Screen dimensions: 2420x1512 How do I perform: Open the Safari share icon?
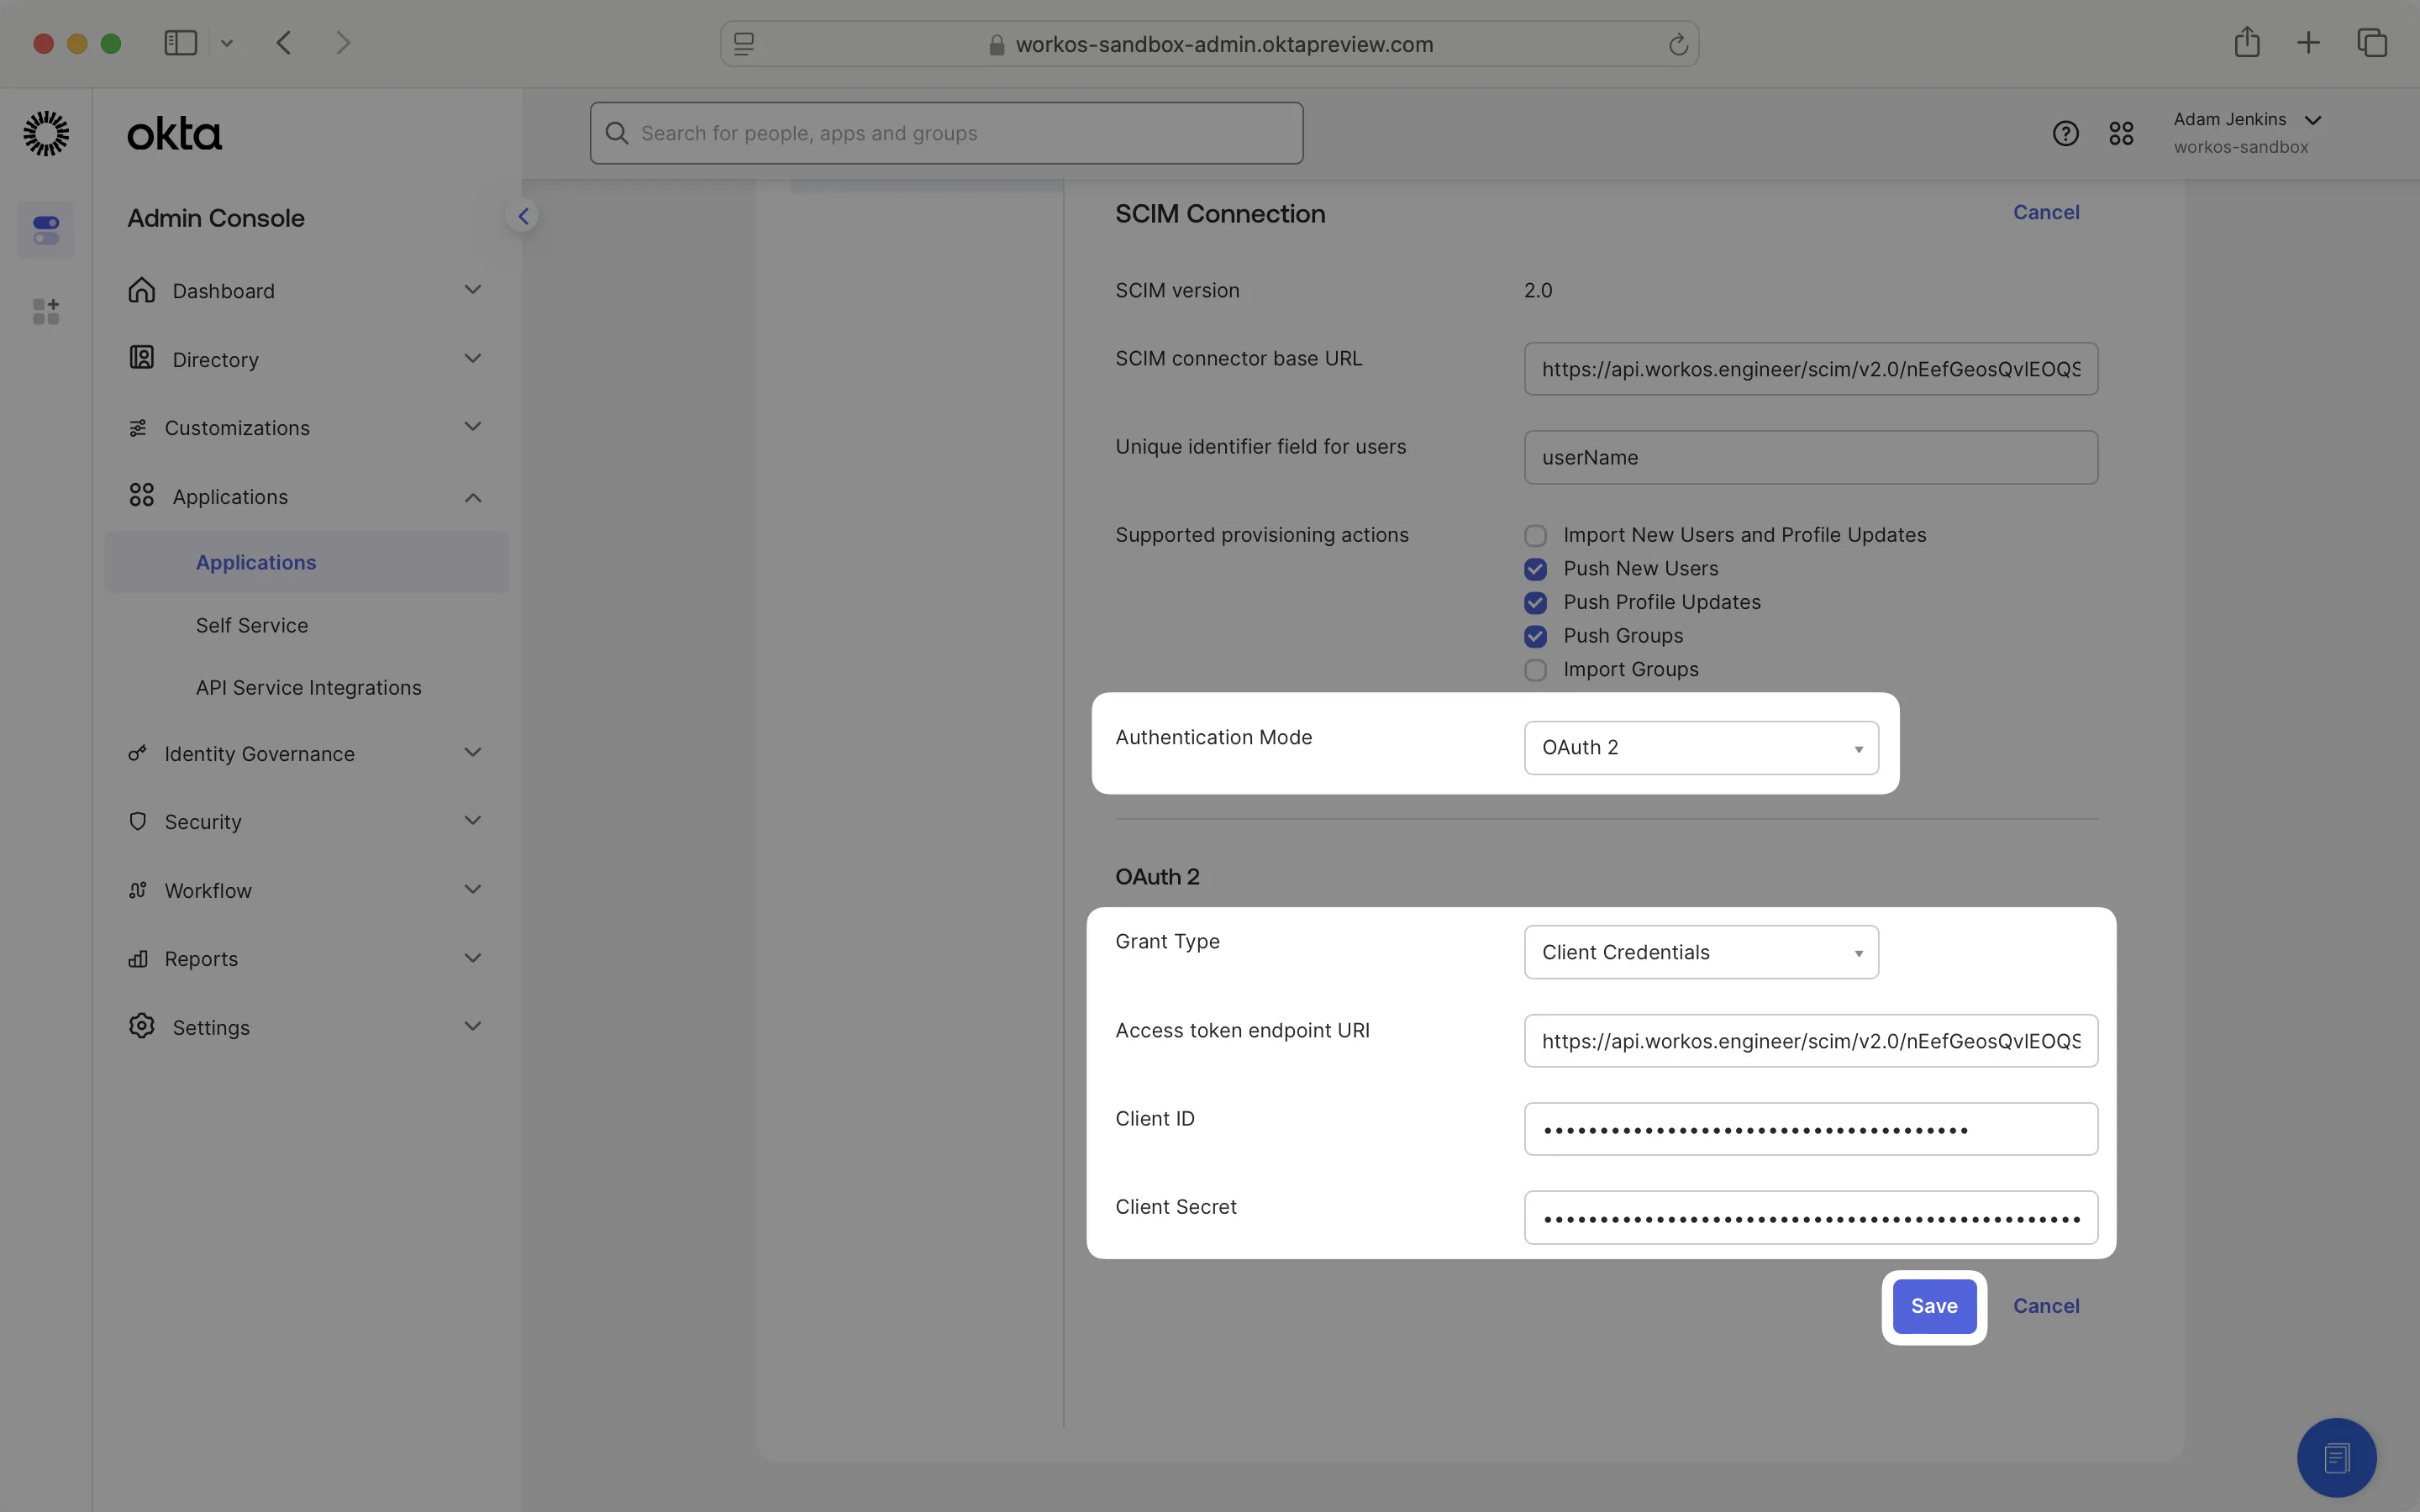click(2247, 42)
